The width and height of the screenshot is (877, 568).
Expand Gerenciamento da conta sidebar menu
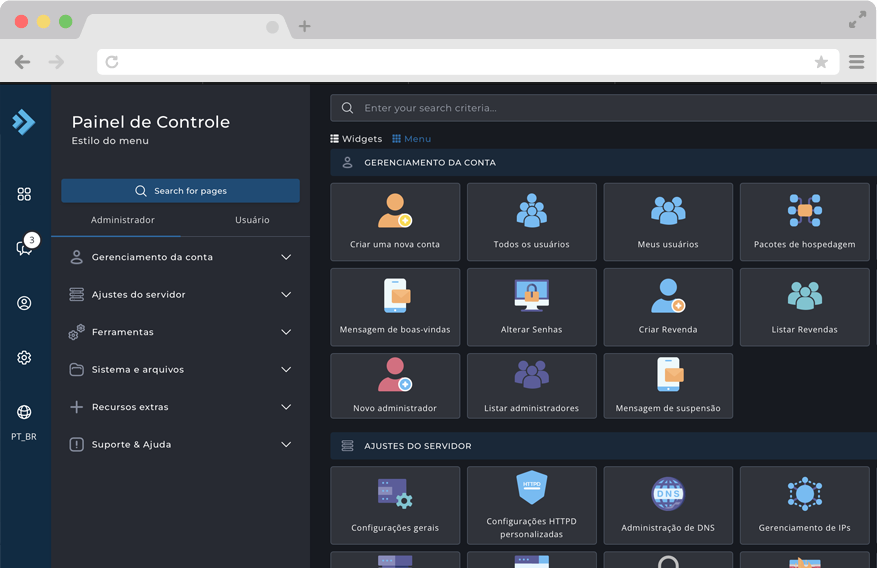tap(181, 257)
